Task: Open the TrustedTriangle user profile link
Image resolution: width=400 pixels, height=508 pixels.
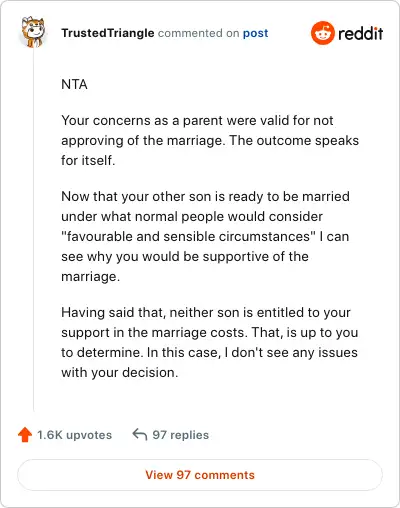Action: coord(108,33)
